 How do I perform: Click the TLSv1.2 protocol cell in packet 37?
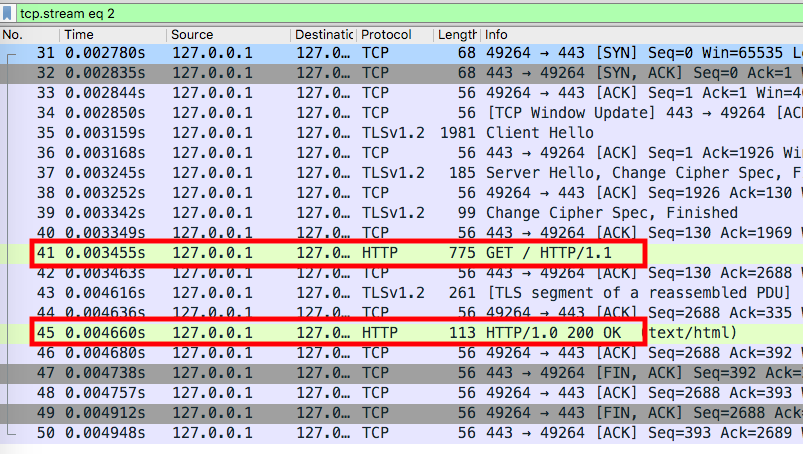(x=393, y=173)
